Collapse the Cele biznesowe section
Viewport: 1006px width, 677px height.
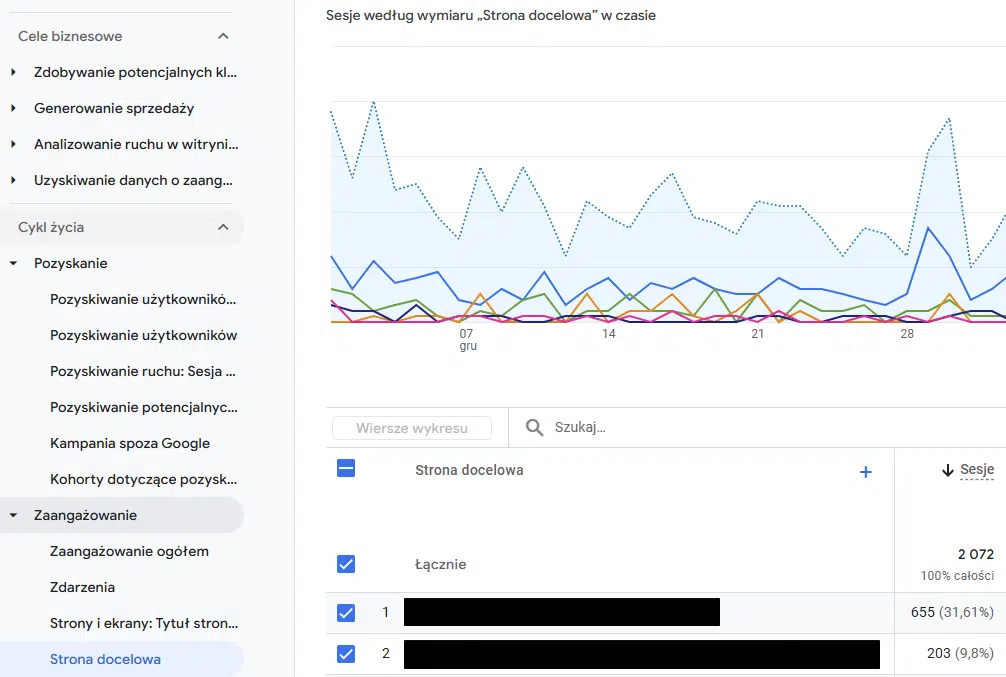click(x=223, y=36)
